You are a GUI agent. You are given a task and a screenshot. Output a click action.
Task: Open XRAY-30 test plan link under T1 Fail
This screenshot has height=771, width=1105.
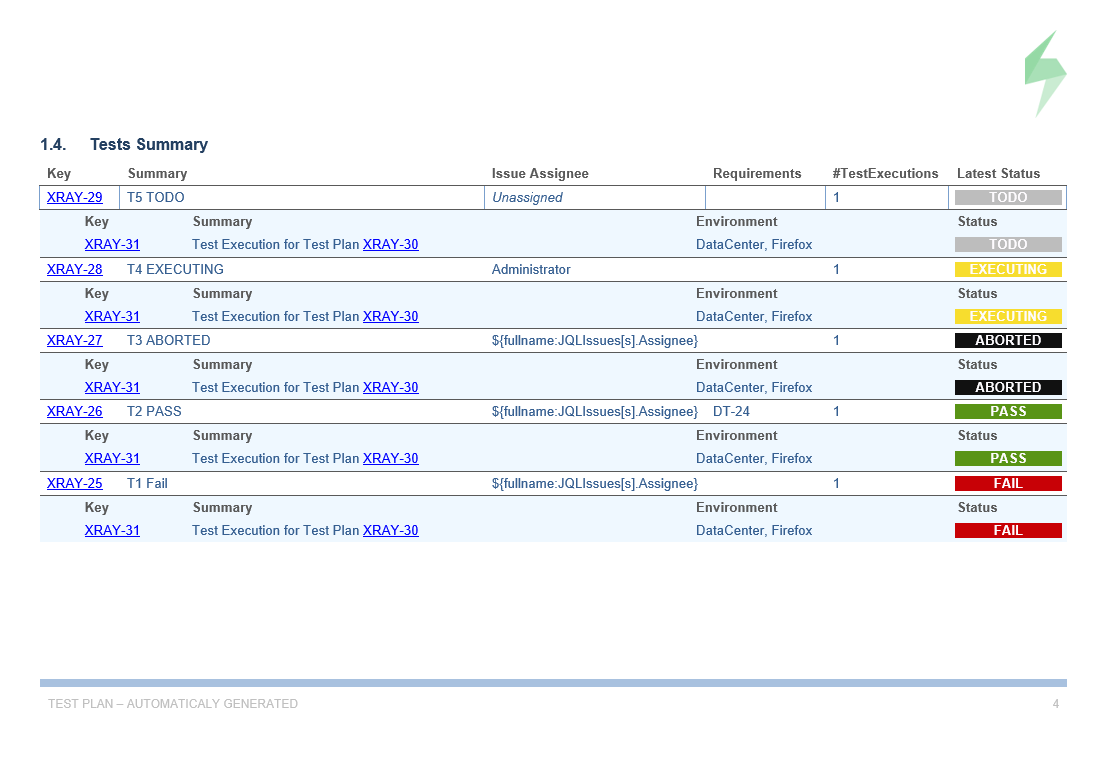tap(390, 531)
